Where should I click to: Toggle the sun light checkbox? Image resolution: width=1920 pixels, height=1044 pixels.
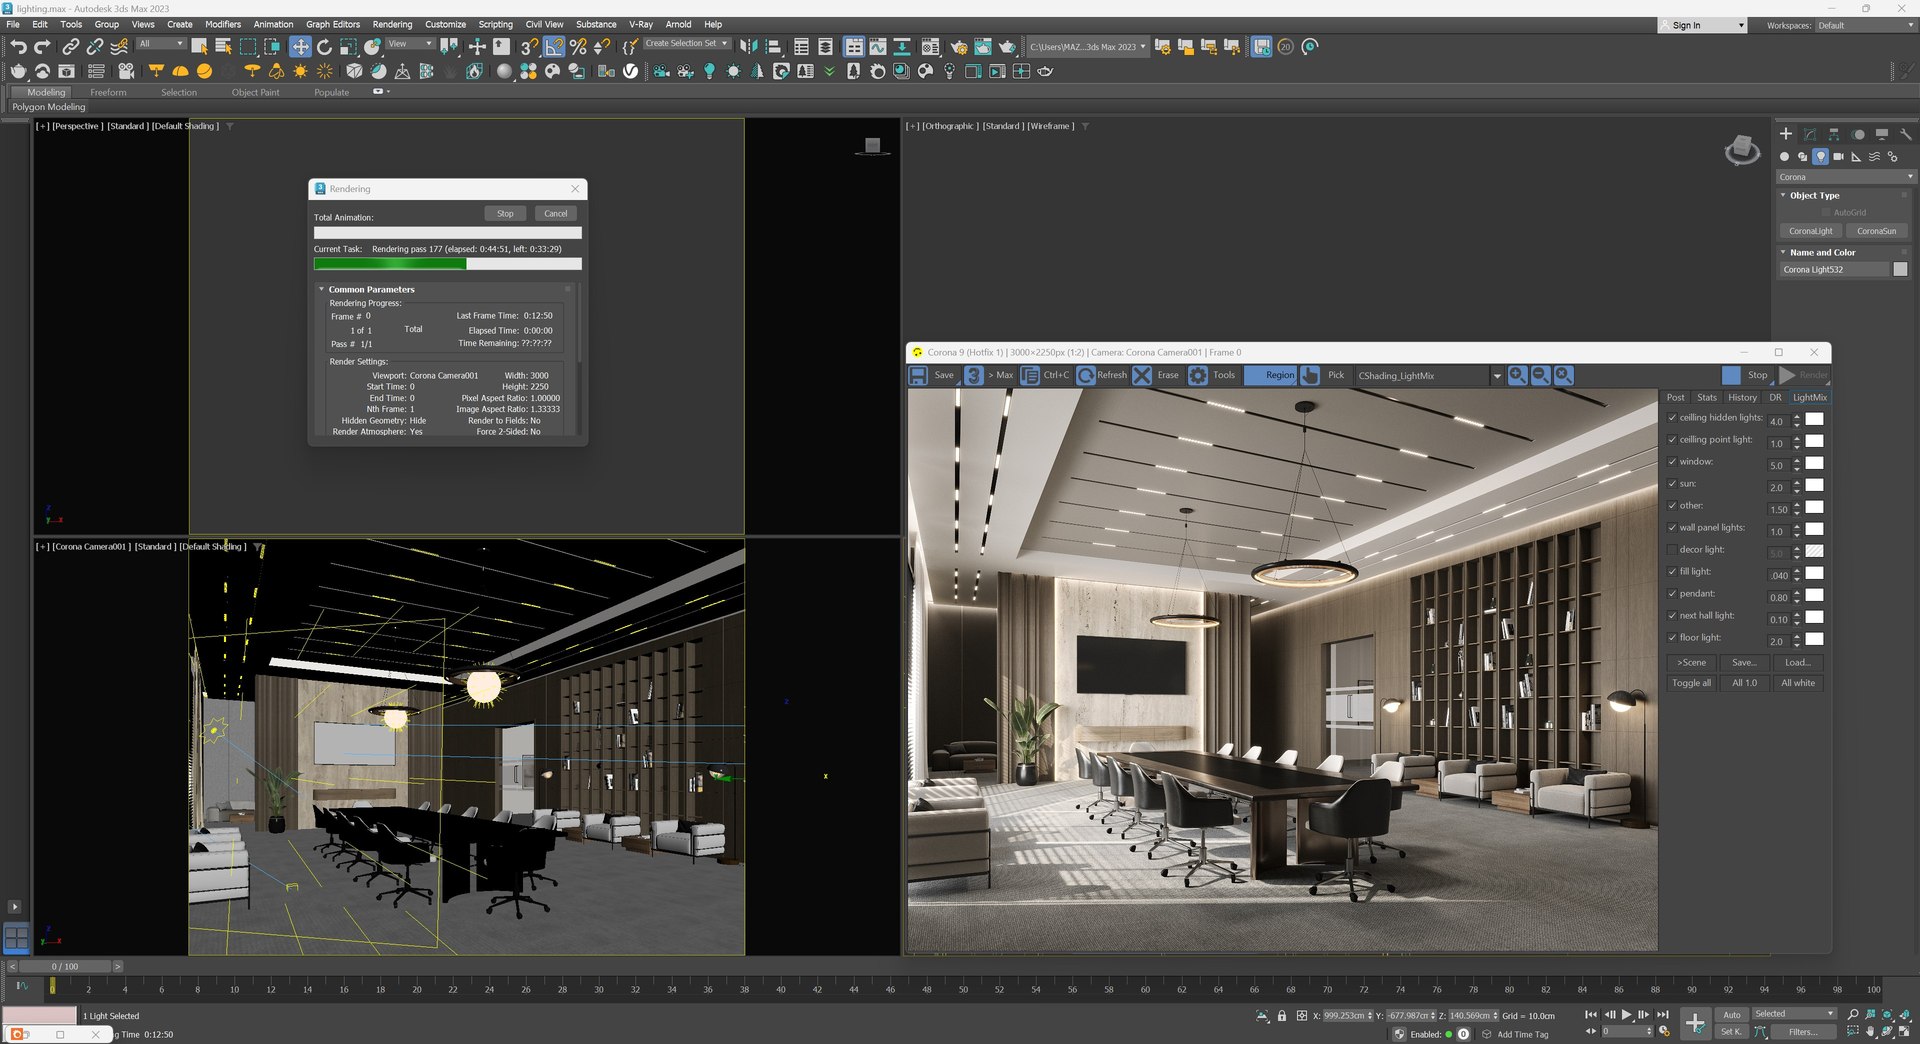tap(1672, 484)
